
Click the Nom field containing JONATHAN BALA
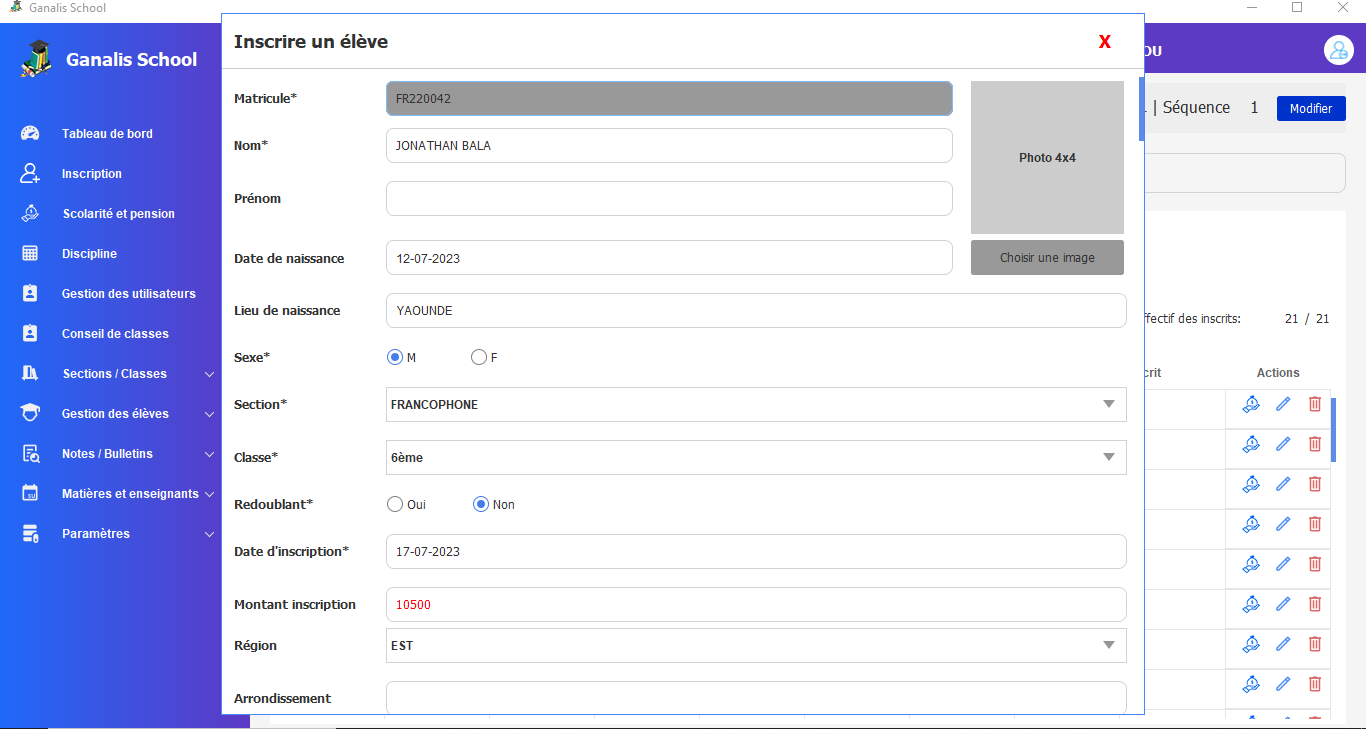click(669, 145)
